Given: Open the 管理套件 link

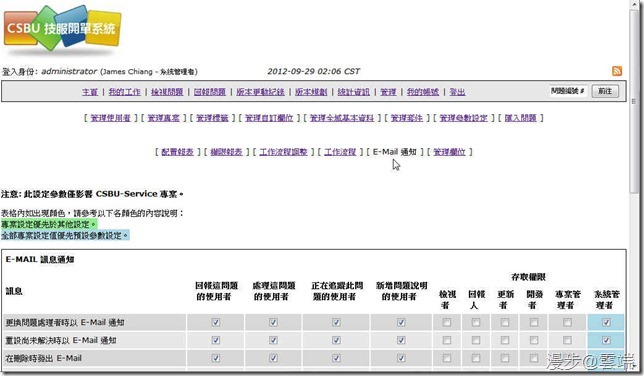Looking at the screenshot, I should click(x=407, y=118).
